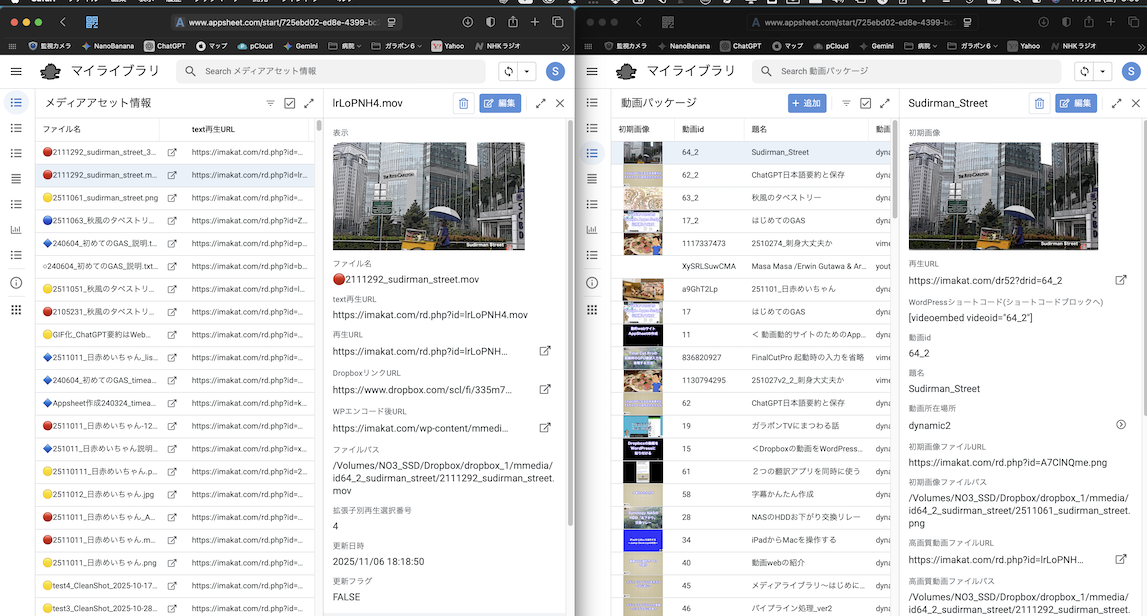This screenshot has width=1147, height=616.
Task: Click the info icon in right window sidebar
Action: coord(592,283)
